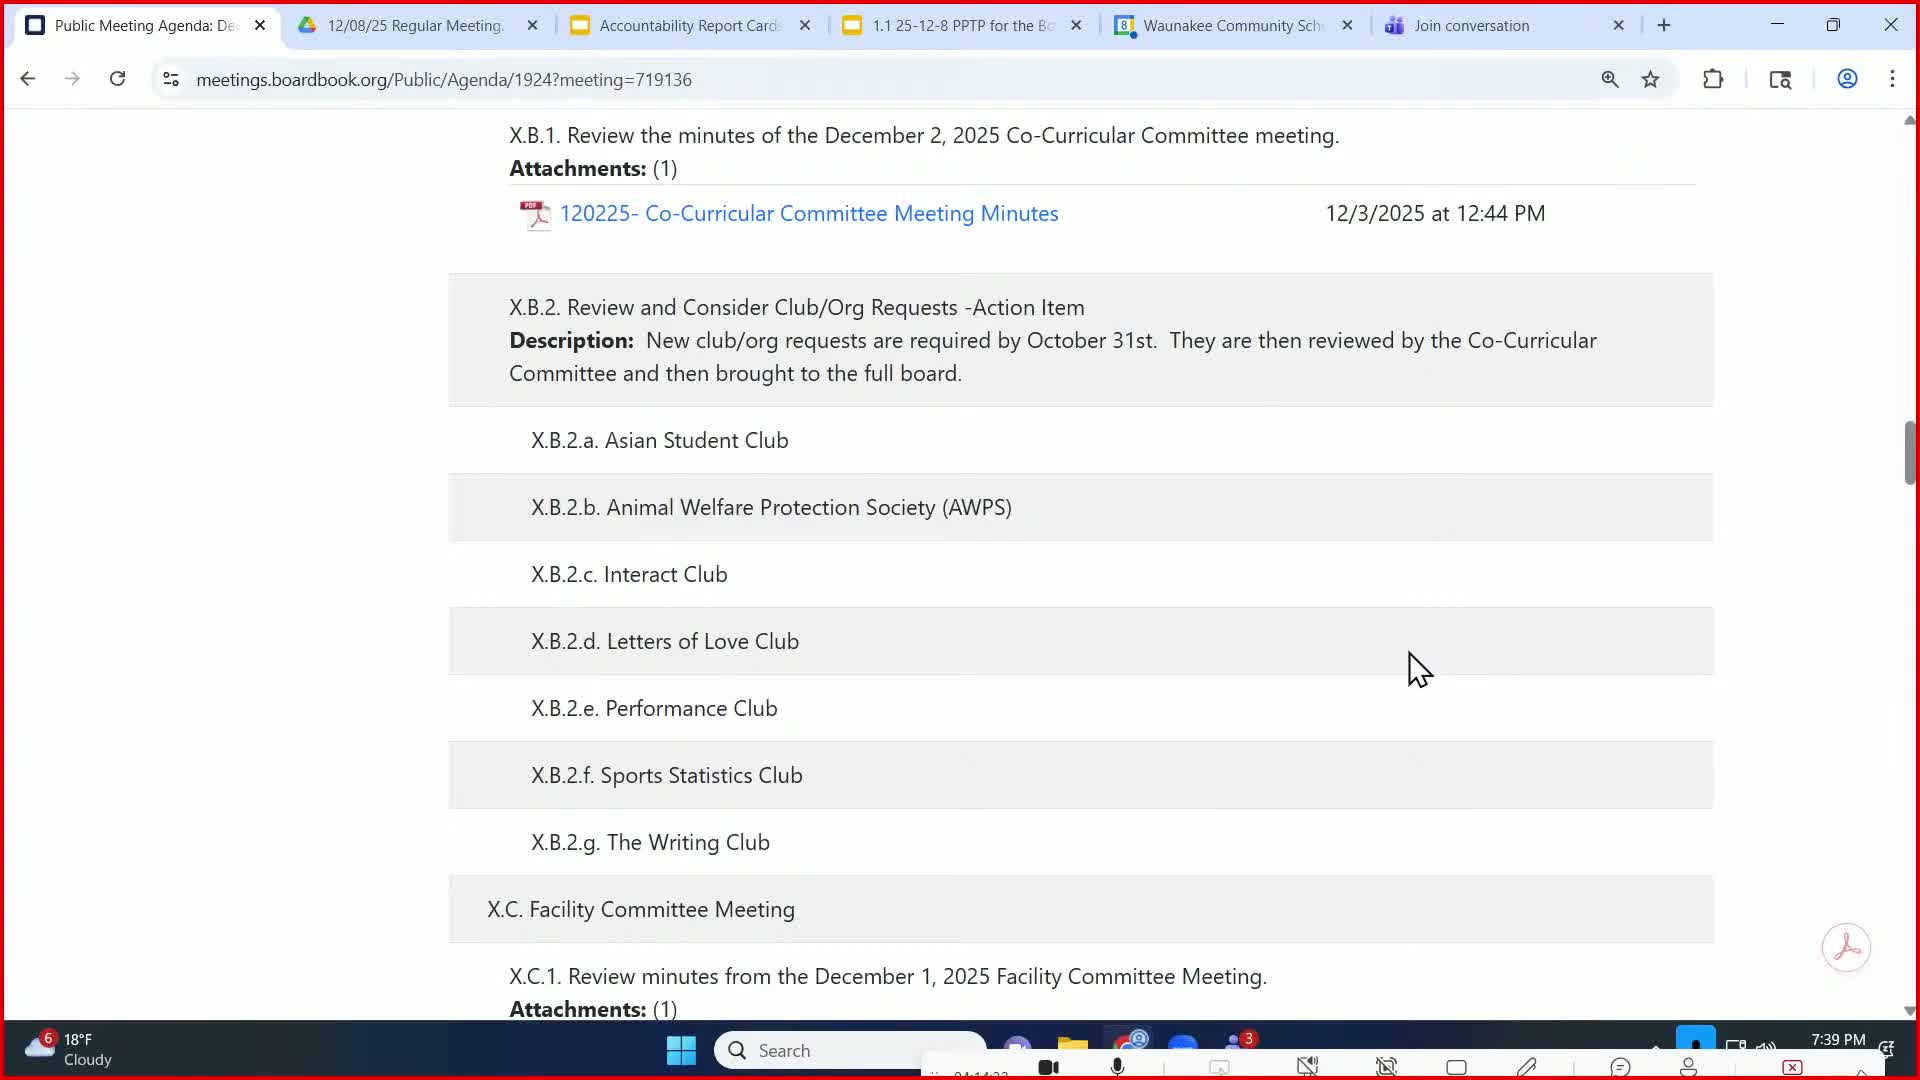The height and width of the screenshot is (1080, 1920).
Task: Close the Join conversation tab
Action: pyautogui.click(x=1618, y=26)
